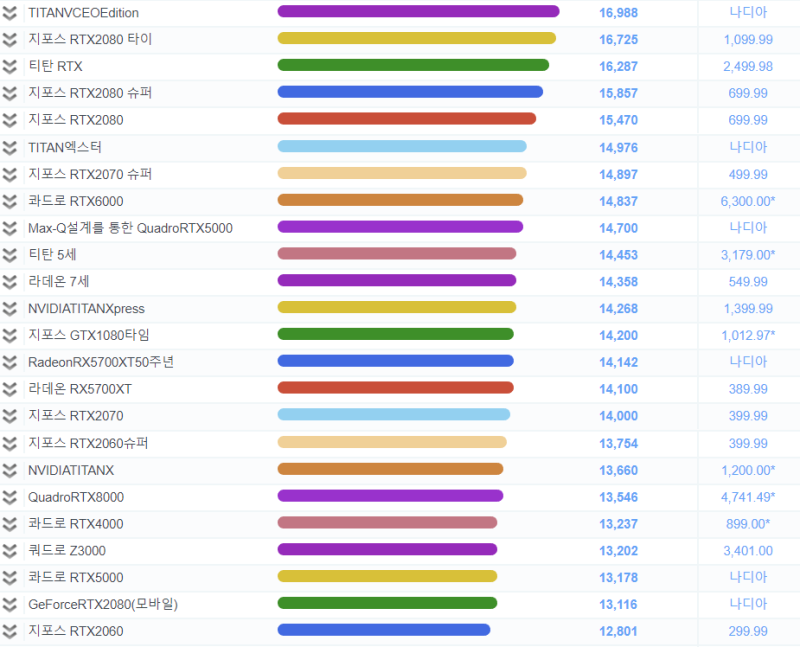800x647 pixels.
Task: Open the Max-Q설계를 통한 QuadroRTX5000 link
Action: [130, 228]
